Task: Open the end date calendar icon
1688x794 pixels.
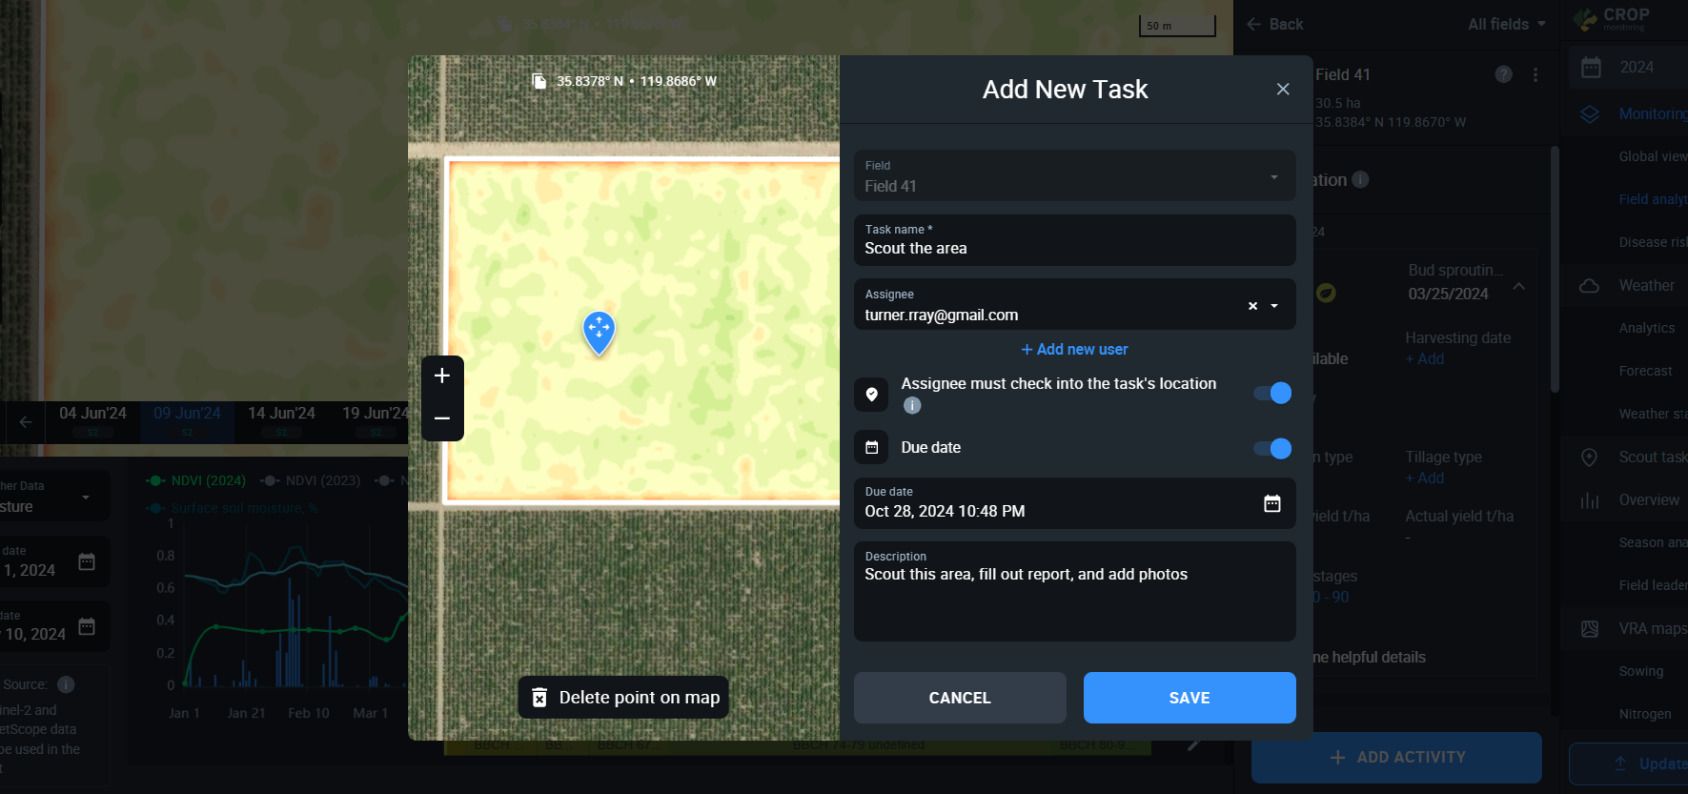Action: (x=87, y=627)
